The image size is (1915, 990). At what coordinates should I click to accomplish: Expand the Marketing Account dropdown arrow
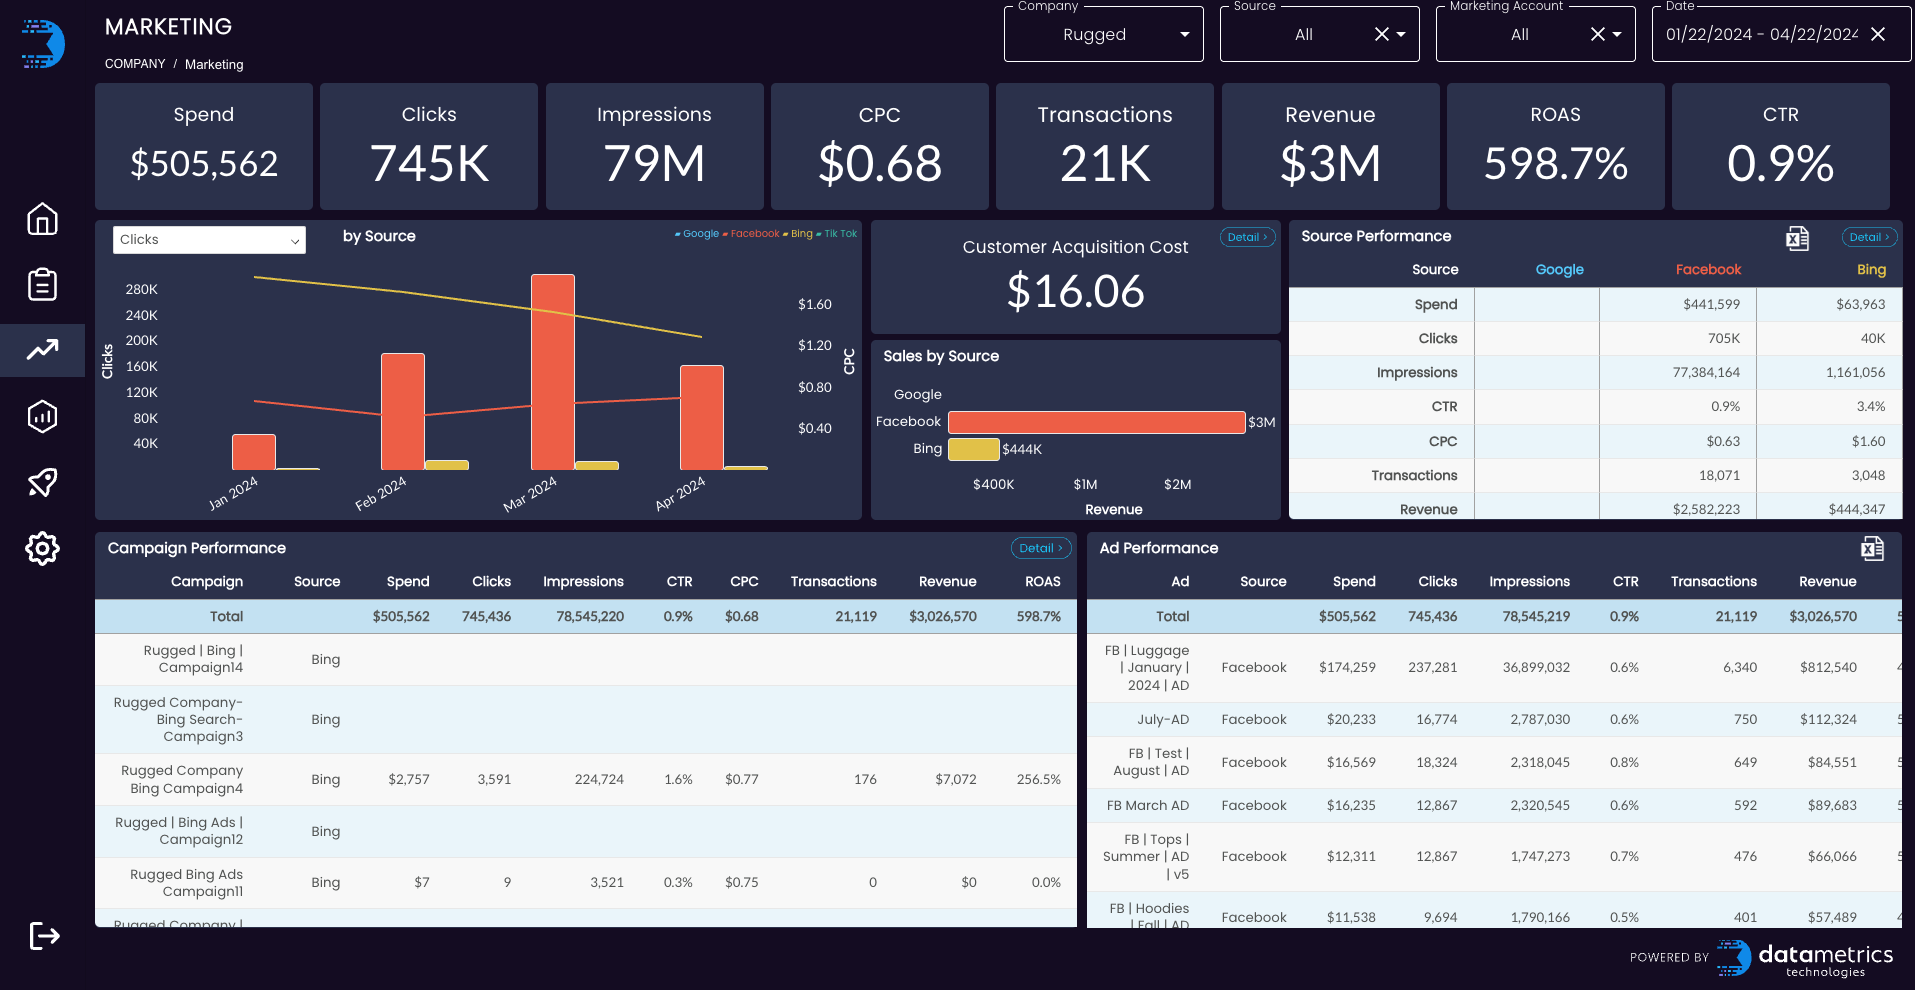point(1617,34)
